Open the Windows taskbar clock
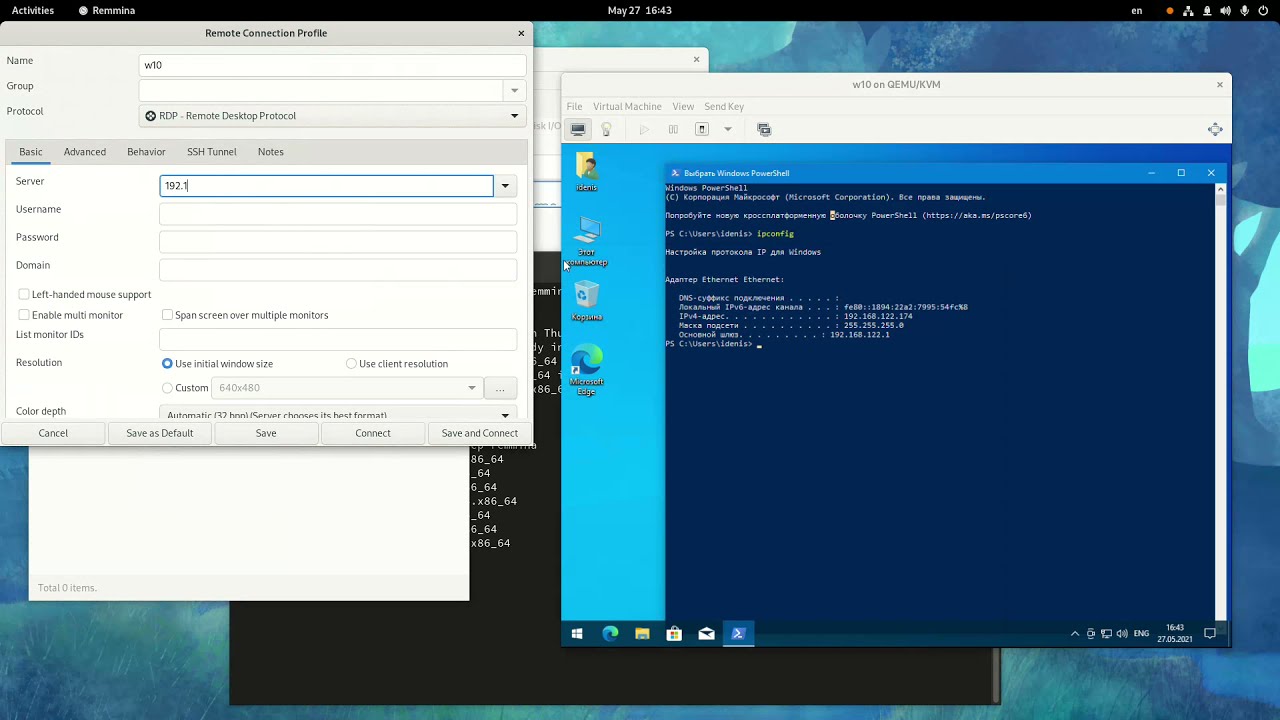This screenshot has width=1280, height=720. [x=1175, y=634]
